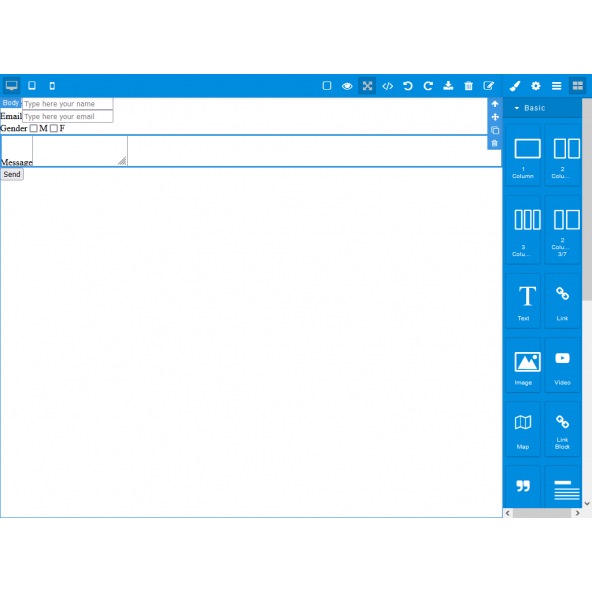Open the Style Manager brush tab
Screen dimensions: 592x592
515,86
